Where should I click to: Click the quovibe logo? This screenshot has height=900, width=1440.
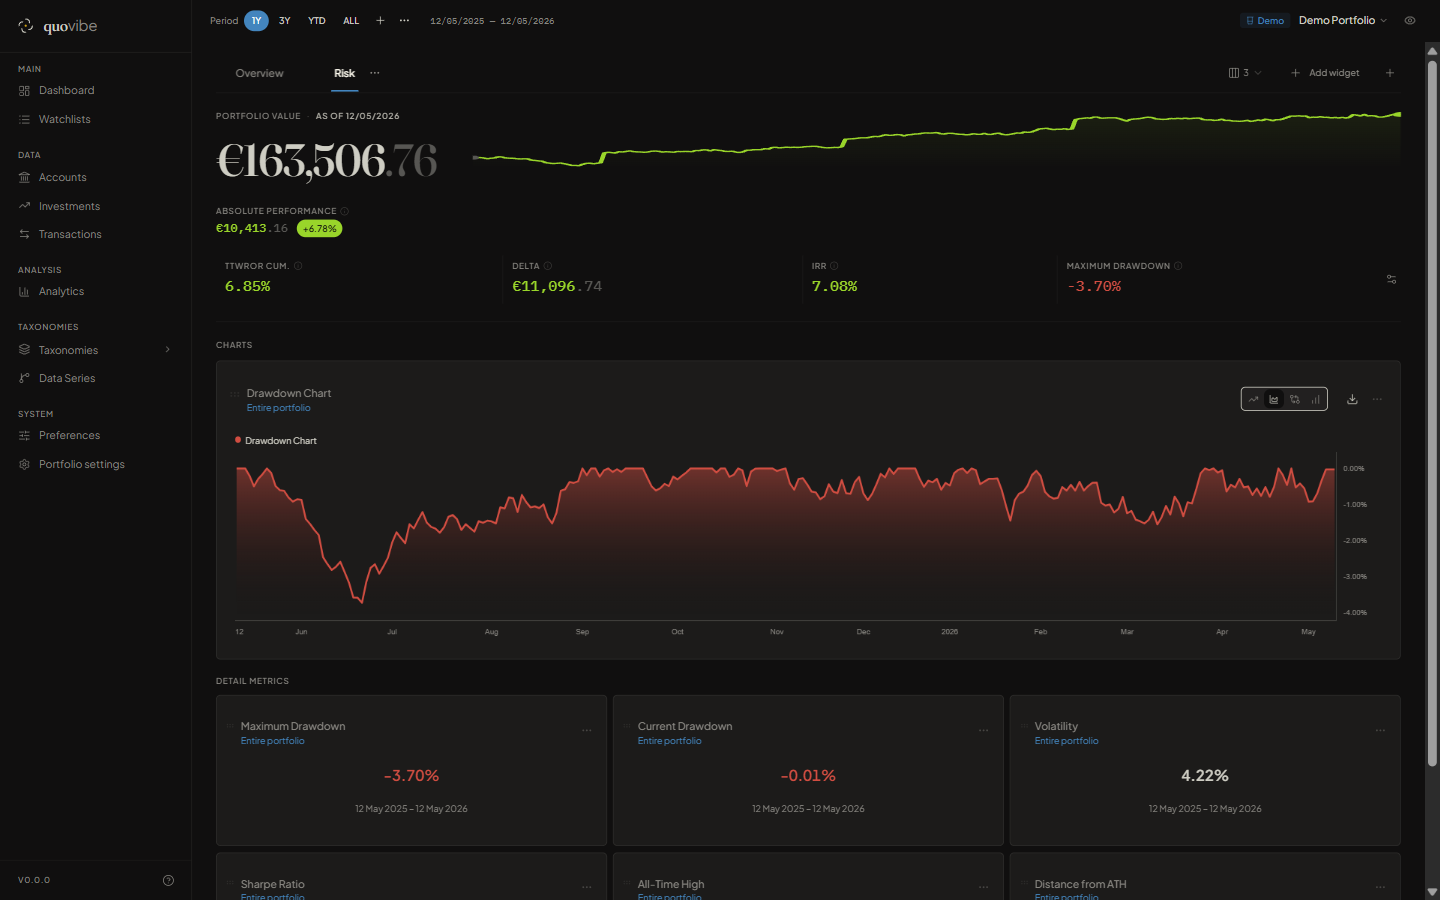[x=58, y=26]
